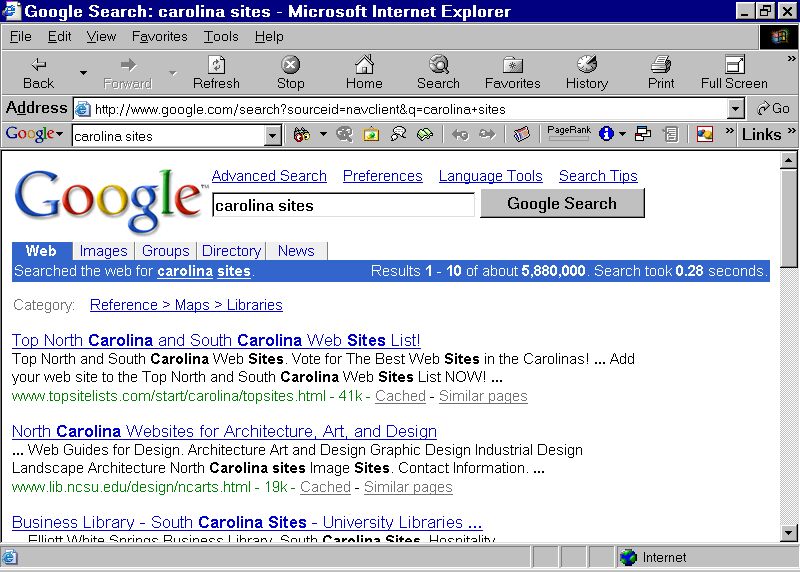Open the IE Search pane icon
The height and width of the screenshot is (572, 800).
tap(438, 73)
